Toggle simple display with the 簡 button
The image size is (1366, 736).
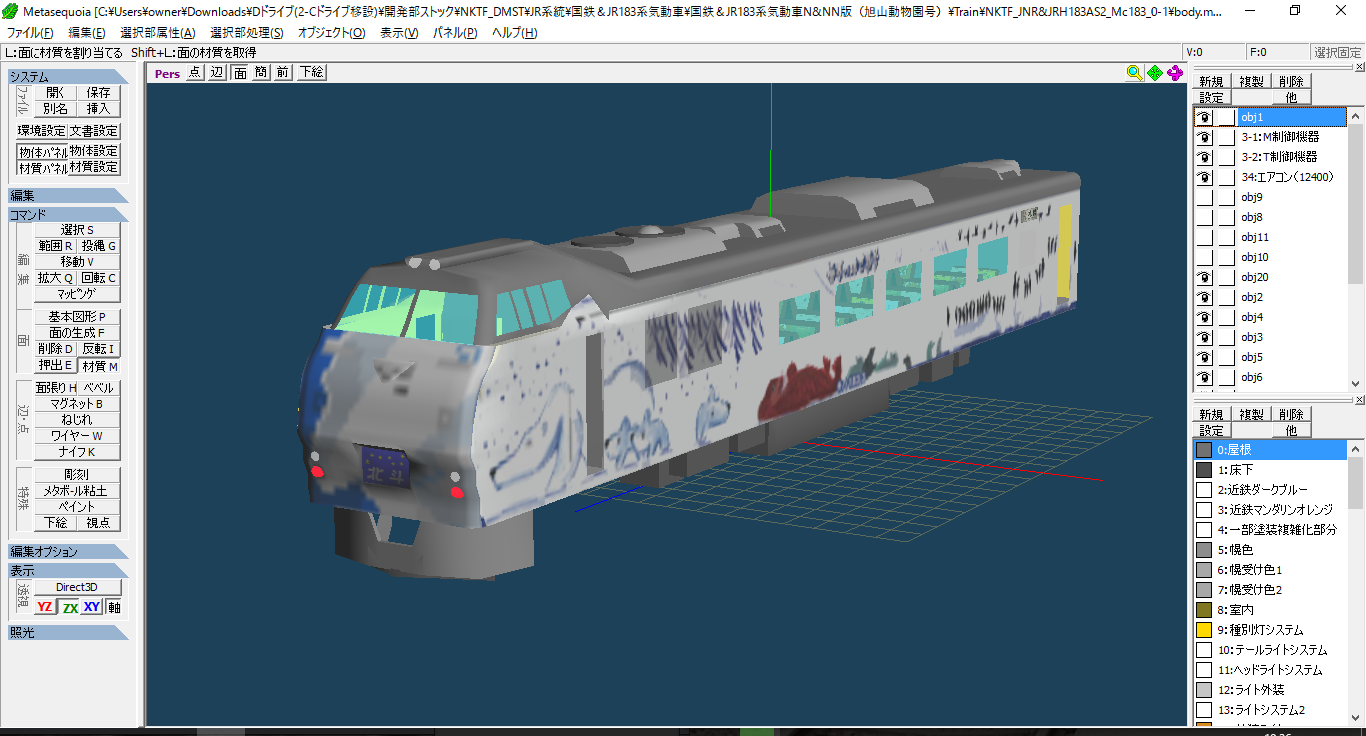261,72
